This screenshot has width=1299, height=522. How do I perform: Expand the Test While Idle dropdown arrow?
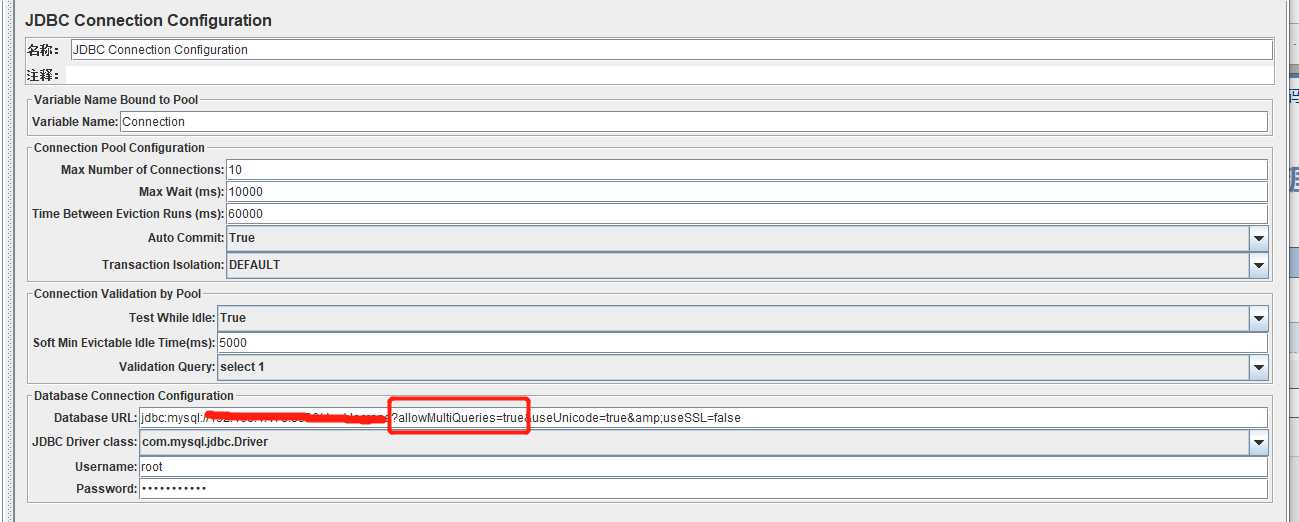[1258, 318]
